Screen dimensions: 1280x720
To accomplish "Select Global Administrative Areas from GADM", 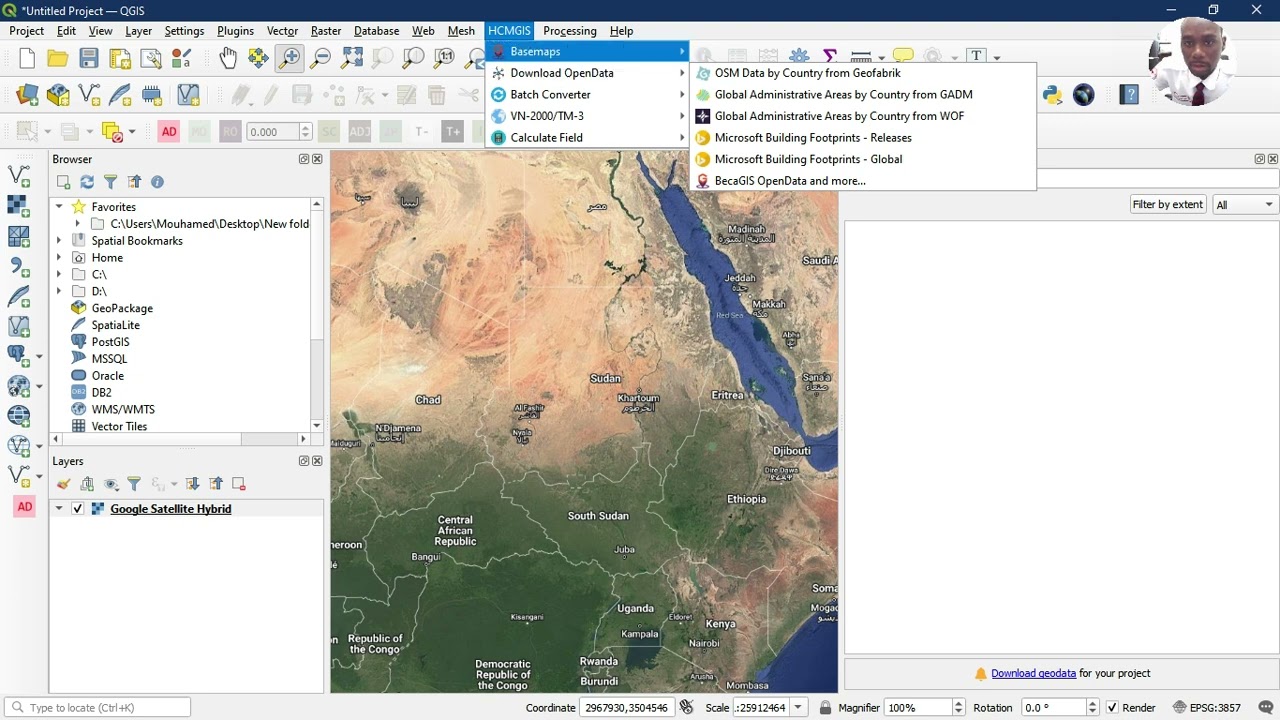I will coord(863,95).
